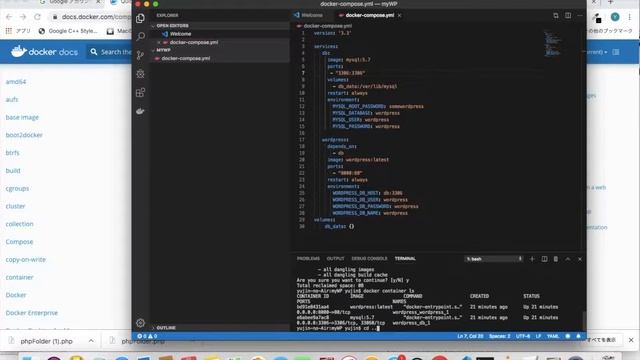This screenshot has width=640, height=360.
Task: Reload the Docker docs page in Chrome
Action: [x=37, y=17]
